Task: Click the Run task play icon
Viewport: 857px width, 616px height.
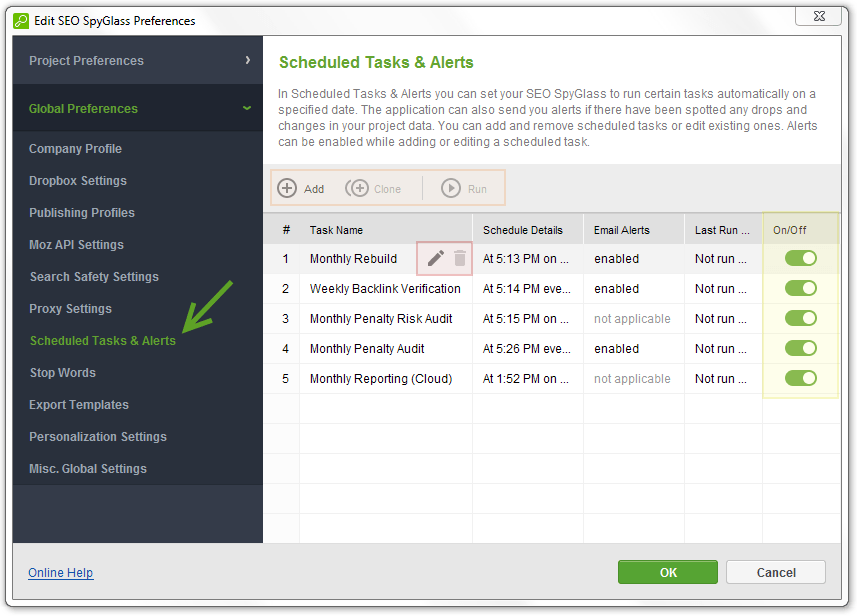Action: [451, 188]
